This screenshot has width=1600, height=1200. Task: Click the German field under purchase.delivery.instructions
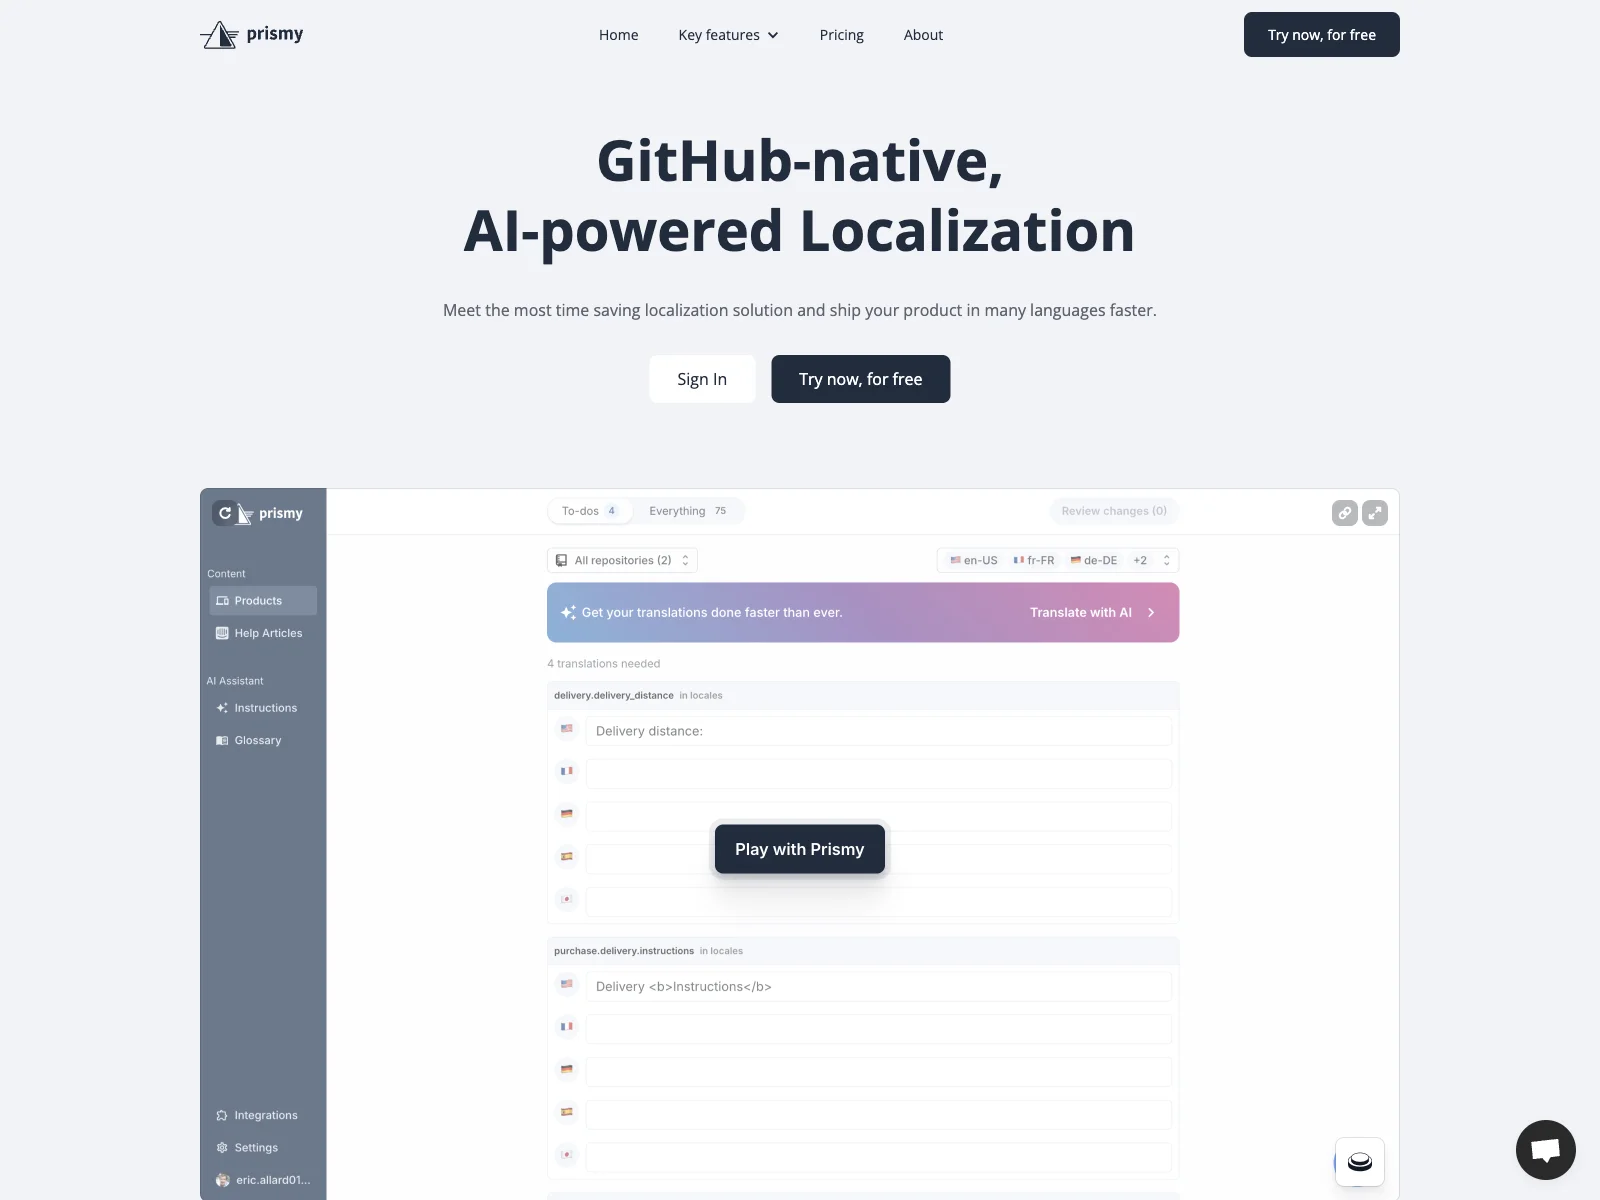(x=878, y=1072)
